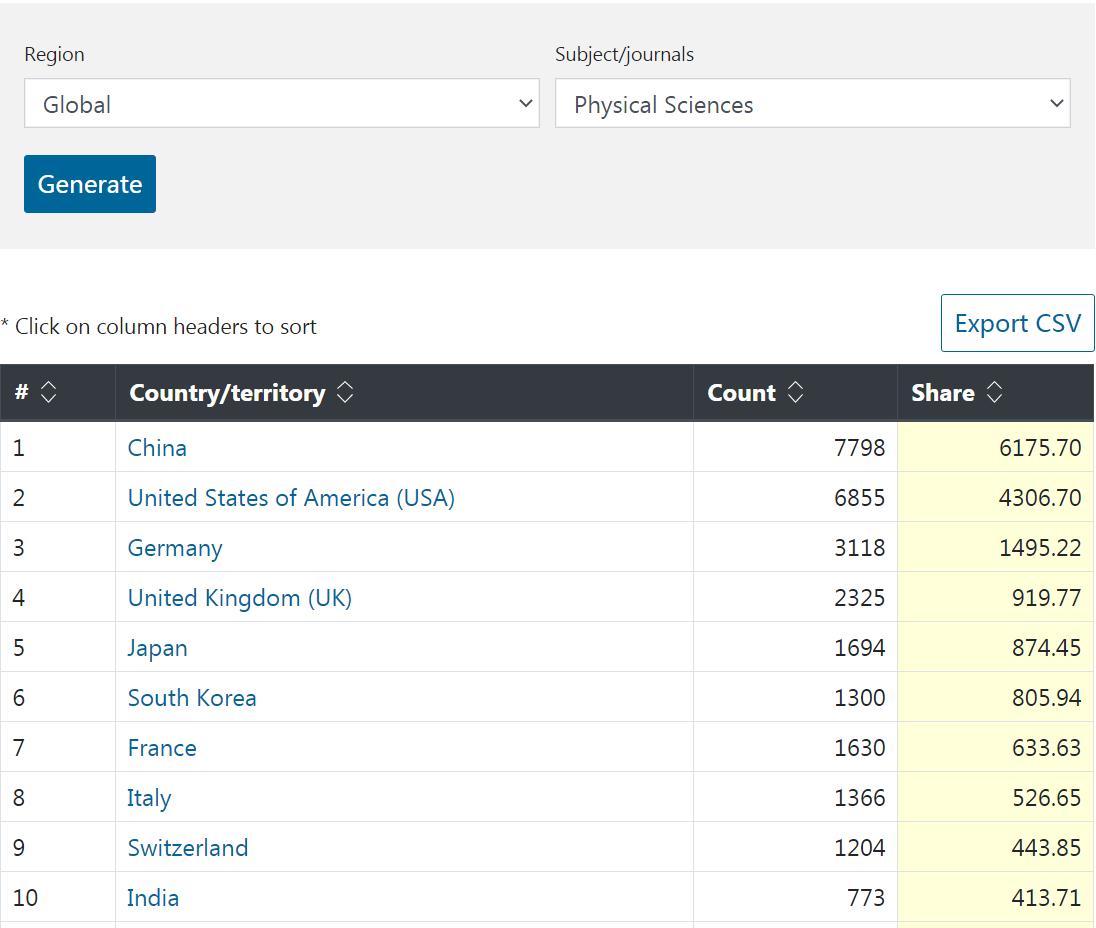Open the China country link
The height and width of the screenshot is (928, 1096).
coord(157,448)
